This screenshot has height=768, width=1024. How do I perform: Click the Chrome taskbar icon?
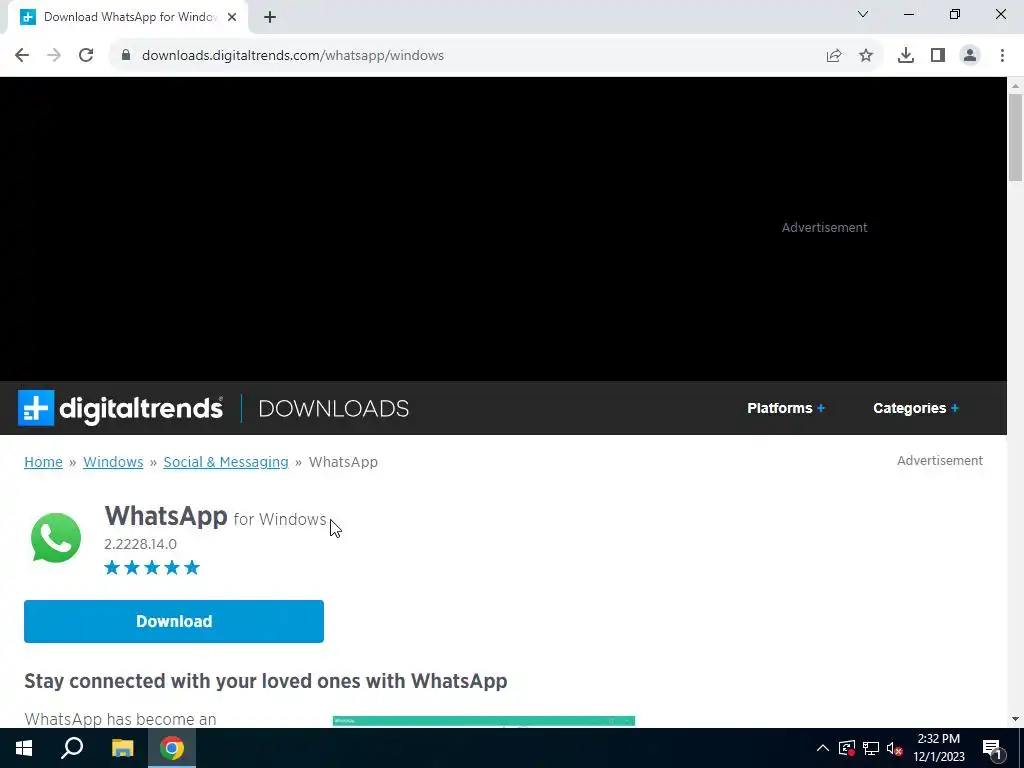click(172, 748)
